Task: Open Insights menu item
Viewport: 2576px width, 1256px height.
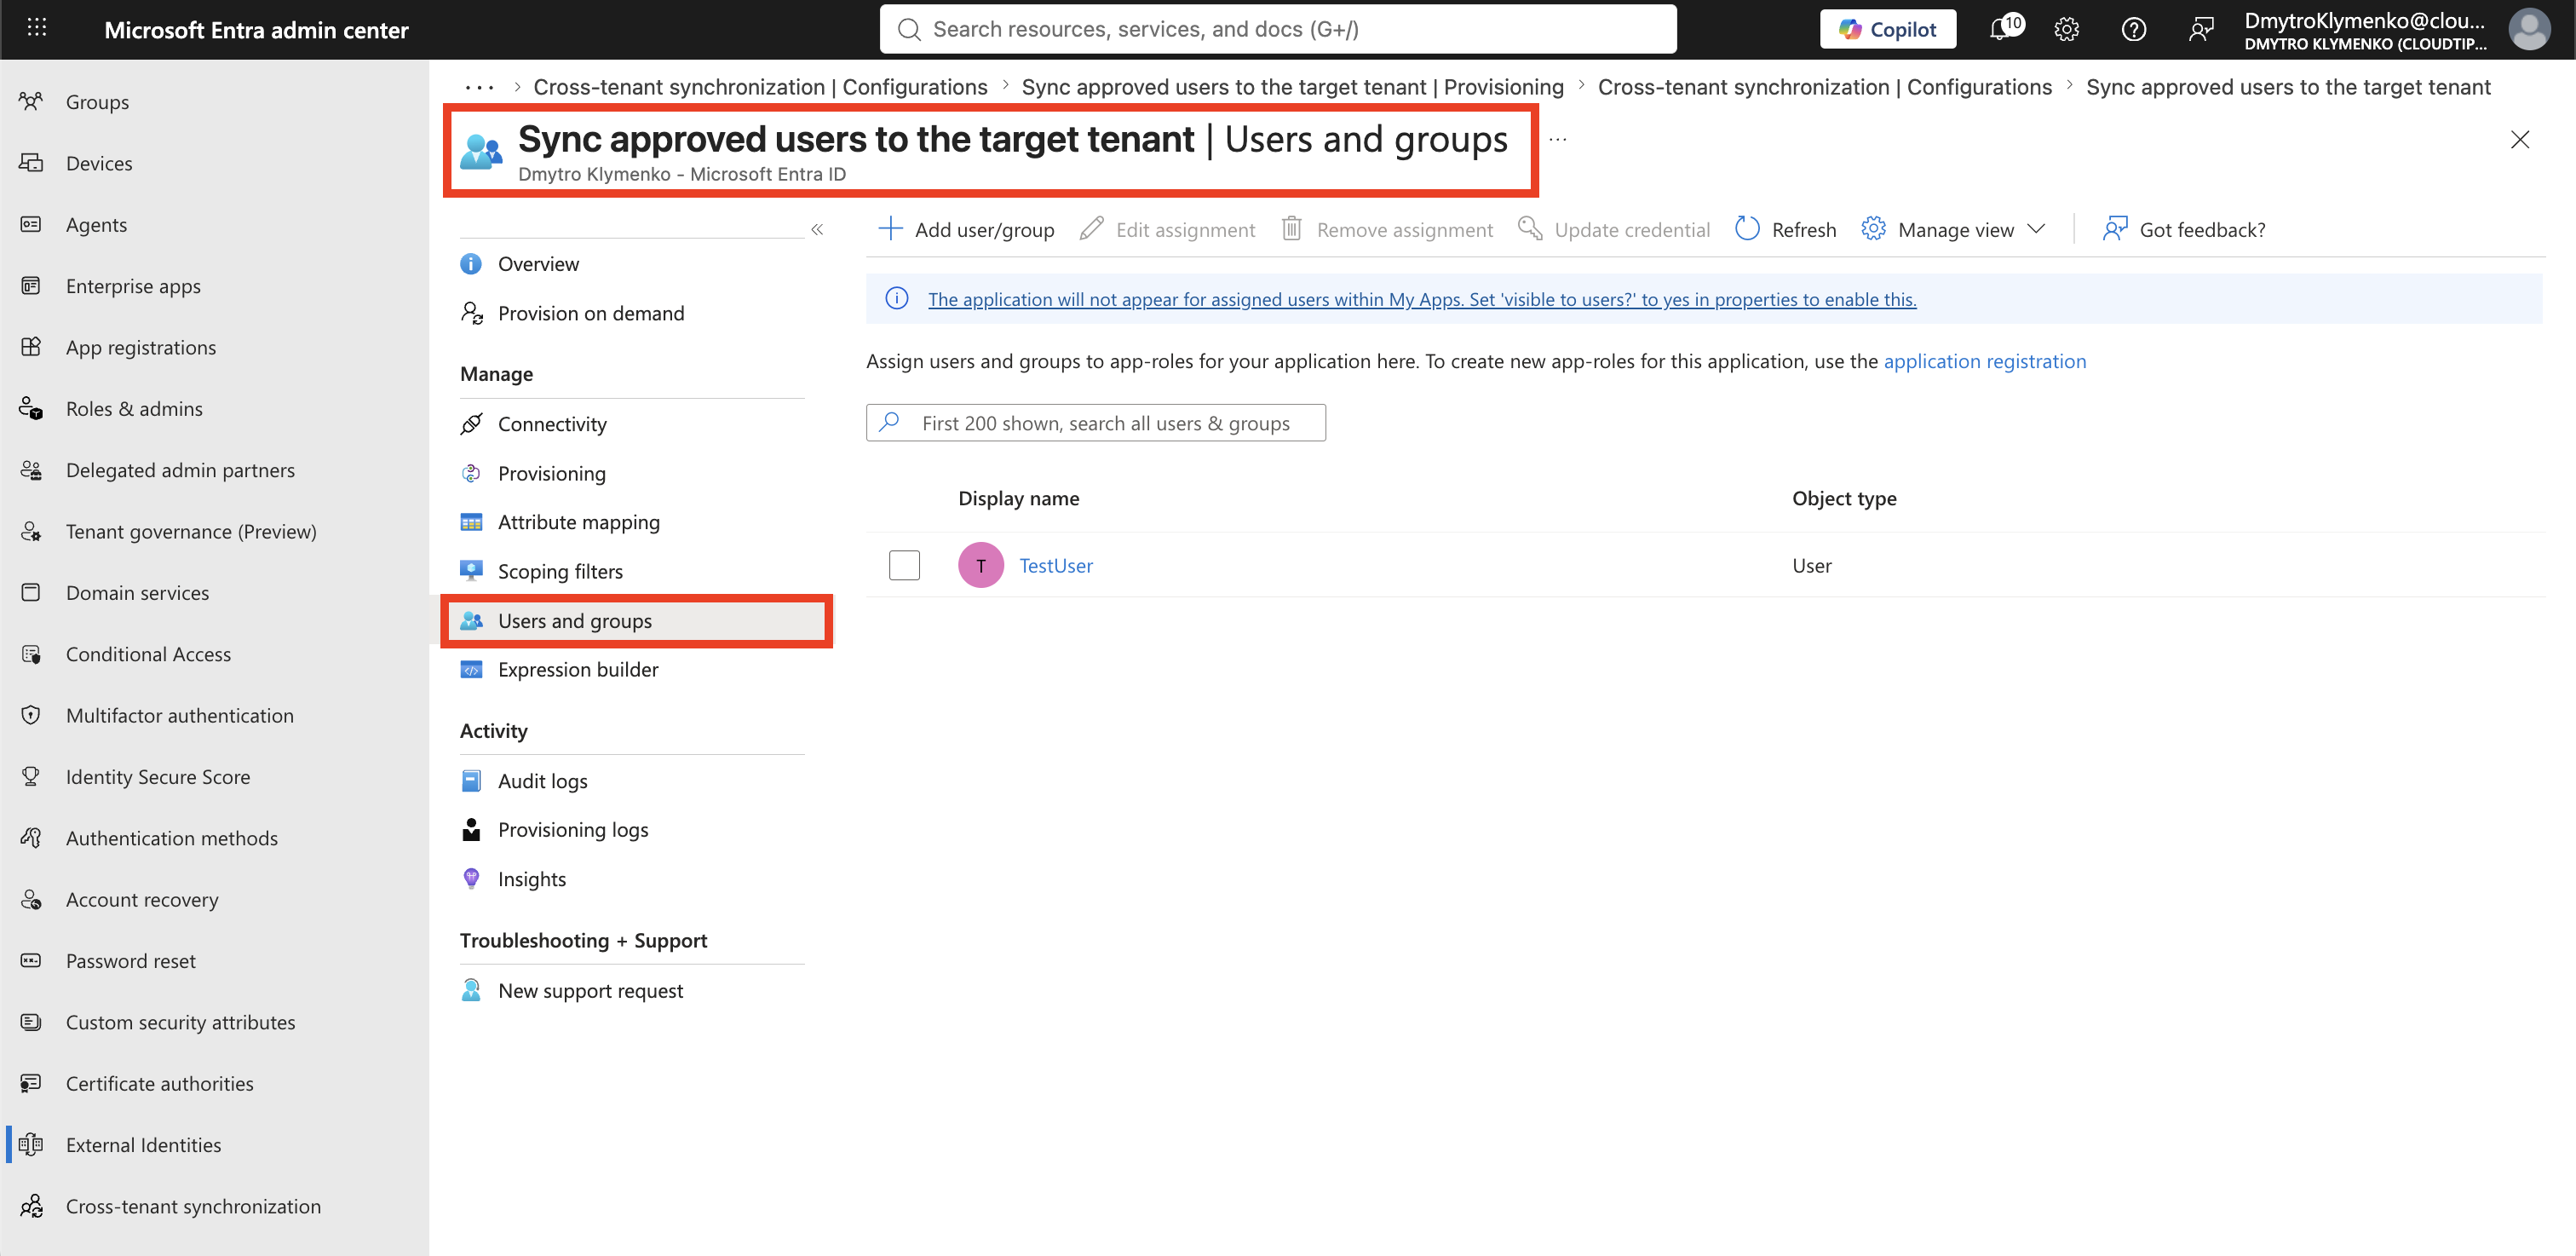Action: [531, 879]
